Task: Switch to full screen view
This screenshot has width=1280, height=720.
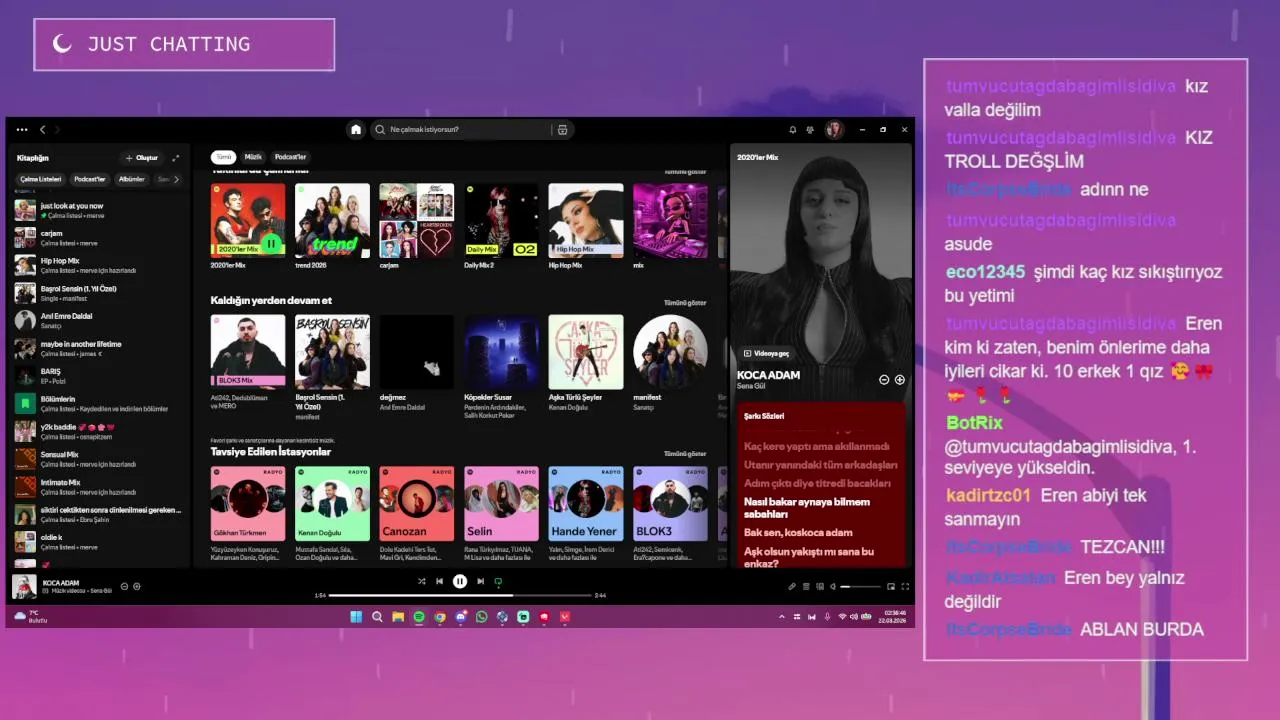Action: (x=905, y=586)
